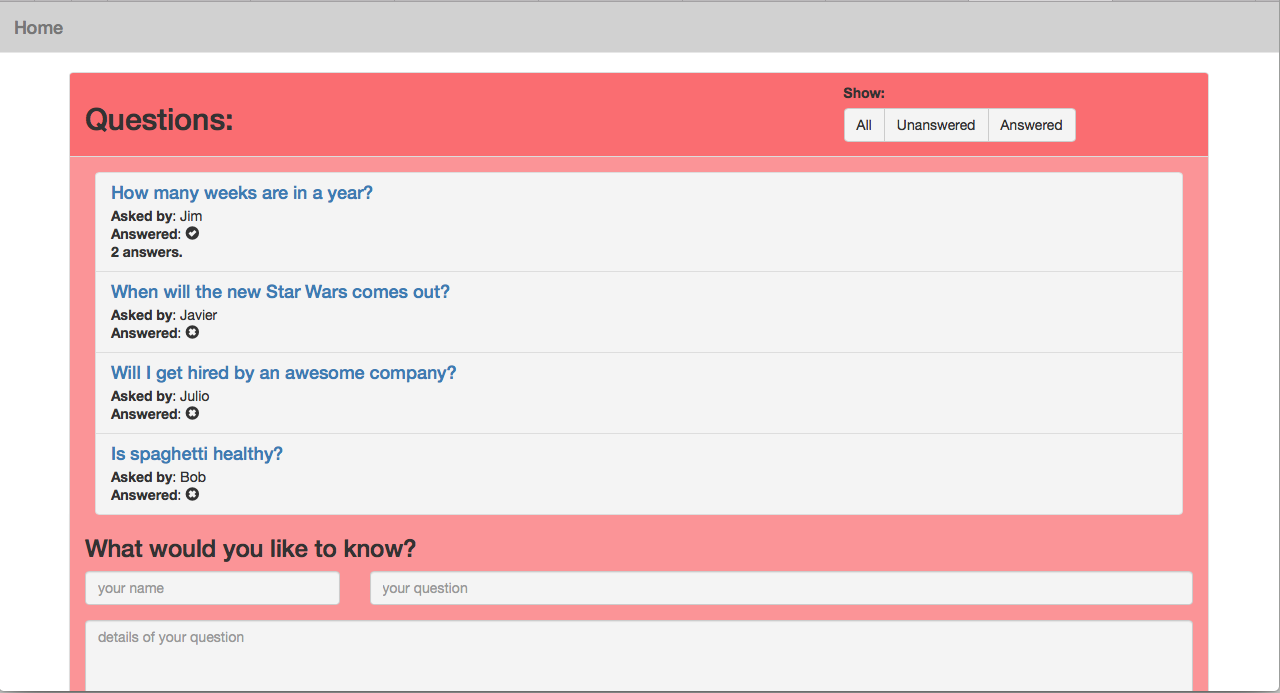Click the 'Questions:' panel heading
Viewport: 1280px width, 693px height.
159,119
